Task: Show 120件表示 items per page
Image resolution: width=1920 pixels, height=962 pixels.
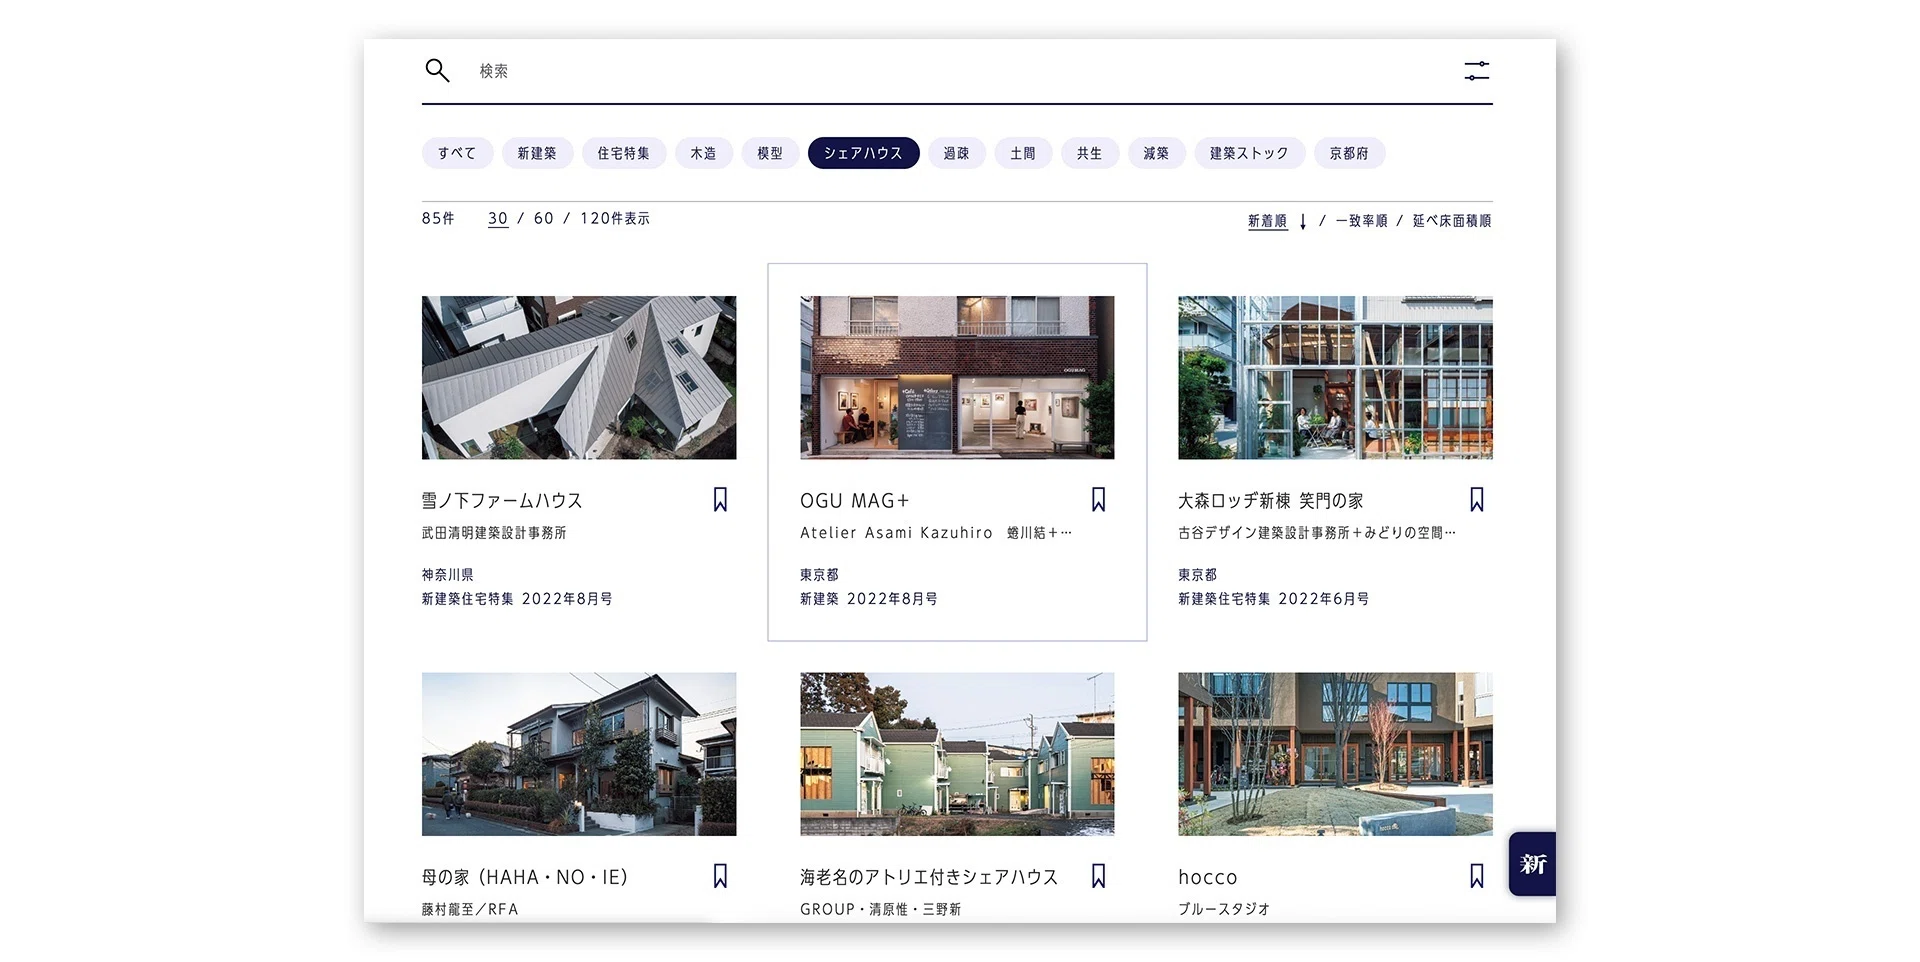Action: click(x=615, y=218)
